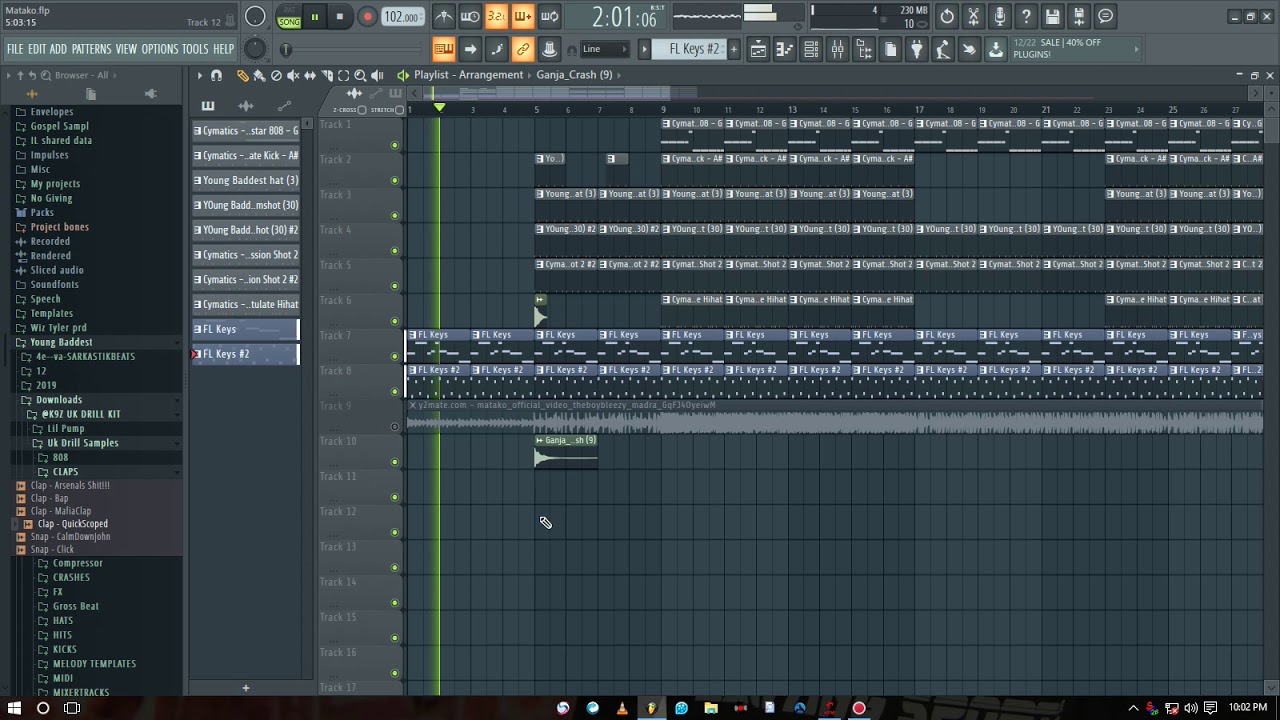Click the undo history icon
The image size is (1280, 720).
pos(947,16)
